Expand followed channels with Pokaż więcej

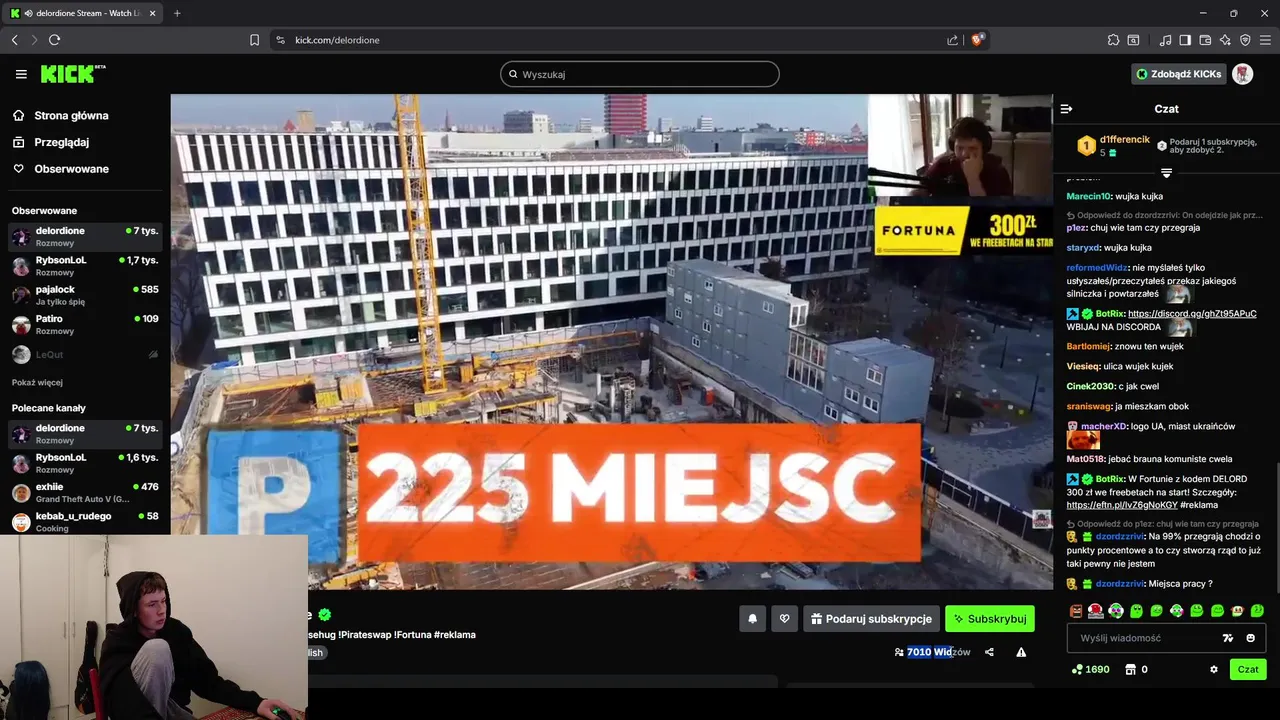[37, 382]
